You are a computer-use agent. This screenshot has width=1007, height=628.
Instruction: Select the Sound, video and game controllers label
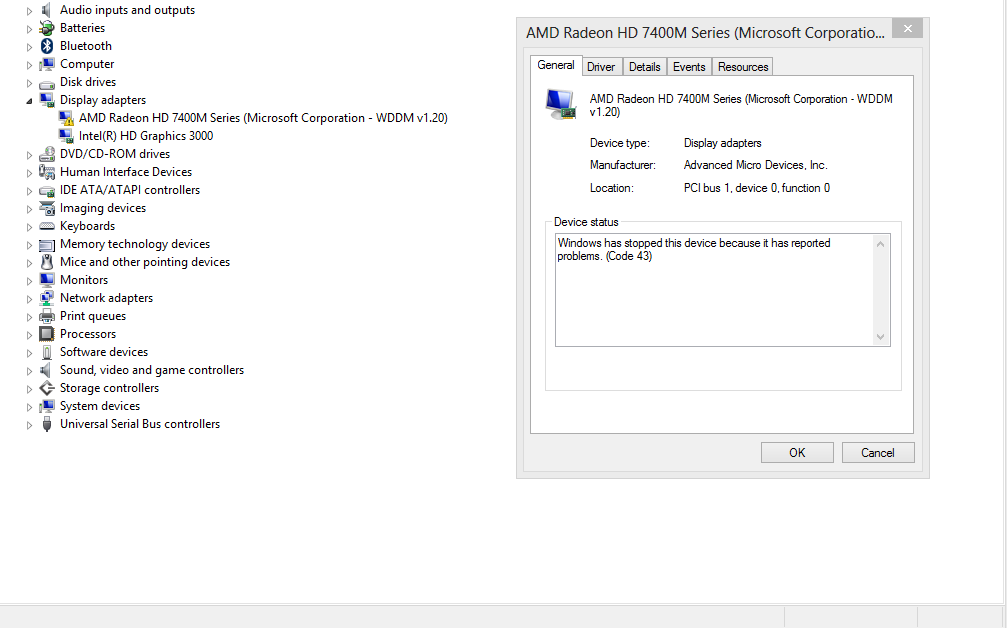[x=152, y=370]
